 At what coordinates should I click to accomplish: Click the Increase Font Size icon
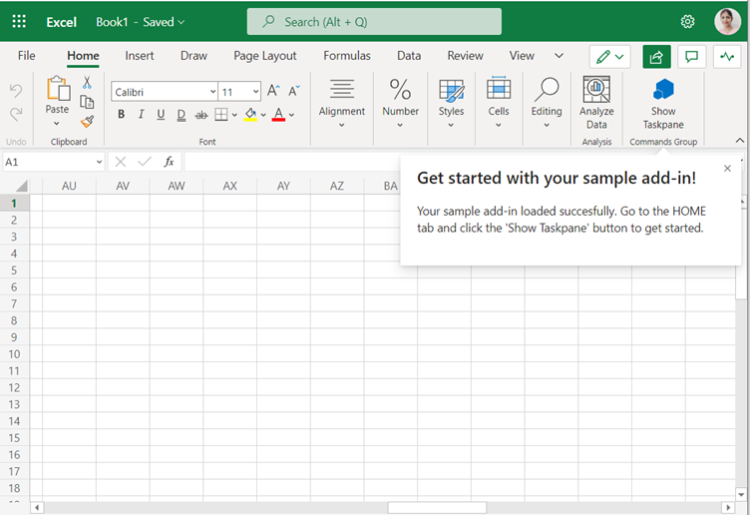[273, 91]
